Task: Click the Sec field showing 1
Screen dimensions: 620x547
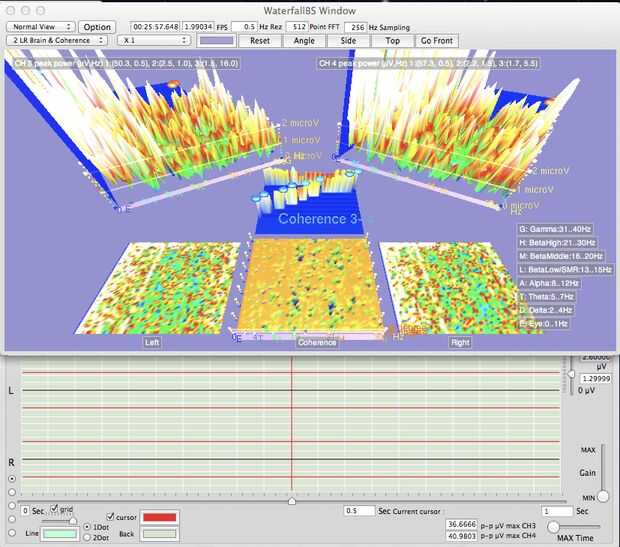Action: point(556,511)
